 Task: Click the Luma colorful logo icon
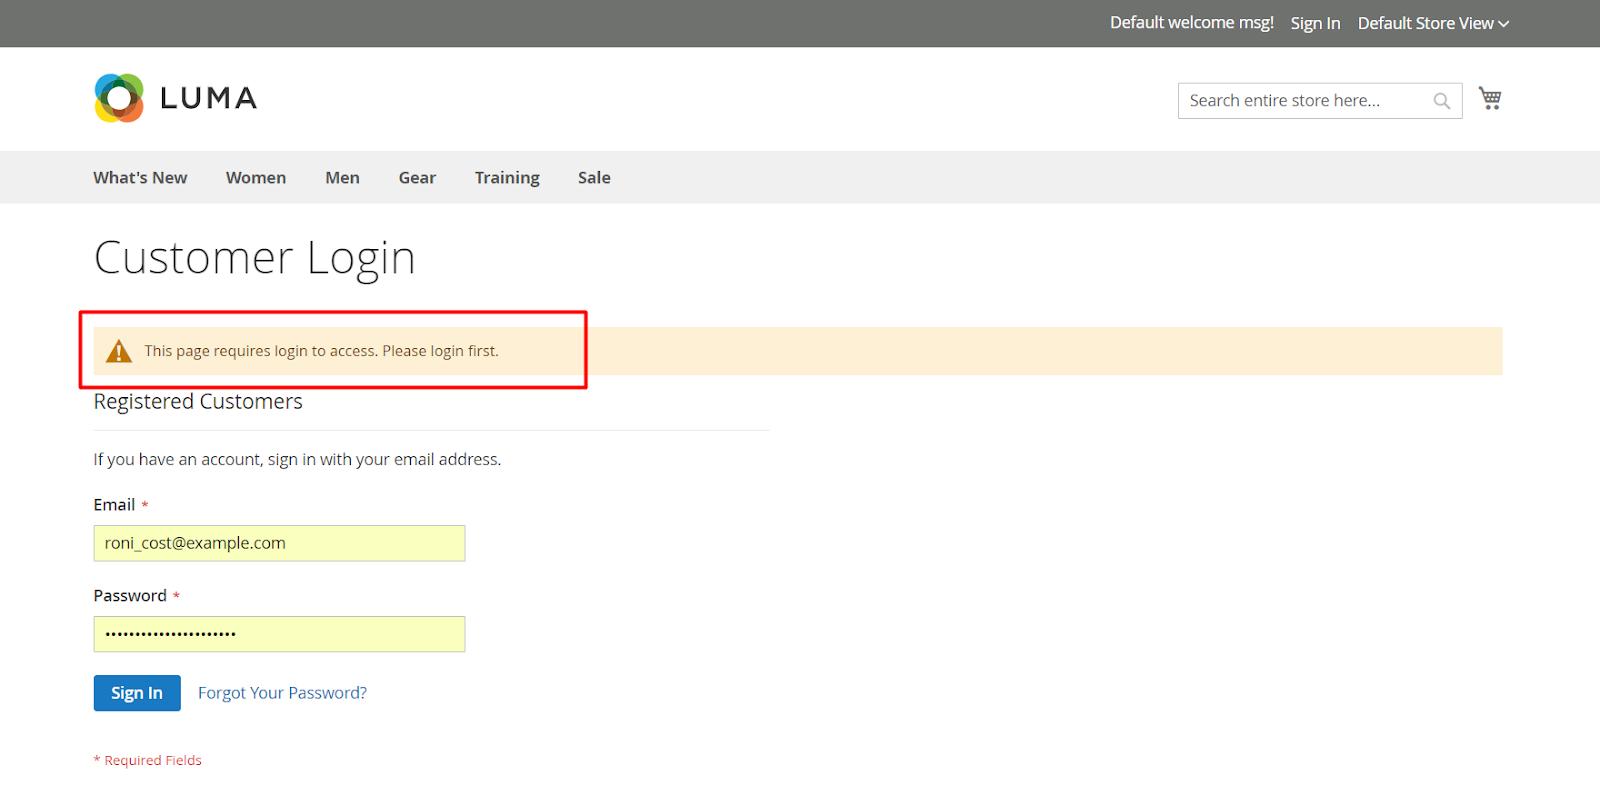pos(119,98)
